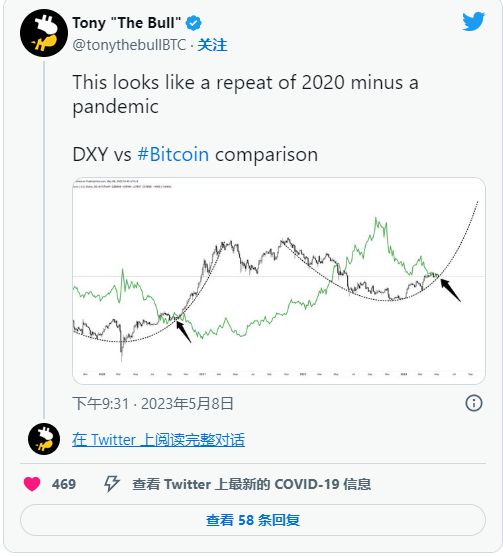Like the tweet with heart icon

pyautogui.click(x=32, y=484)
